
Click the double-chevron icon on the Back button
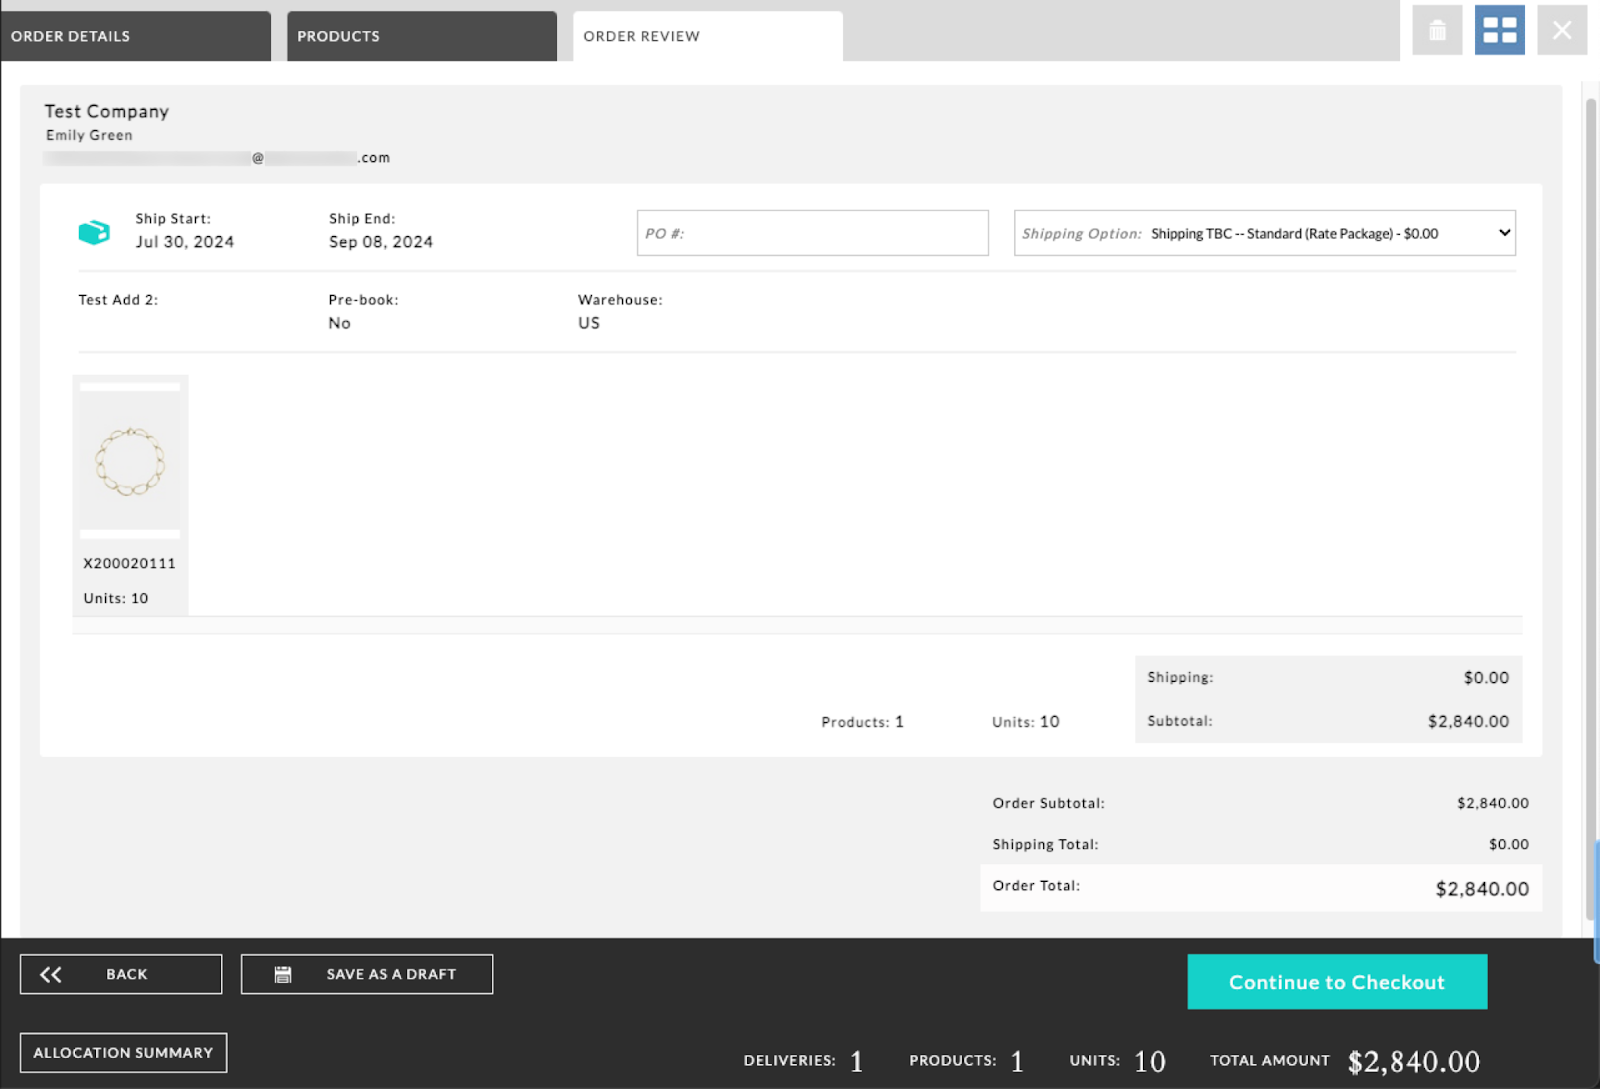pos(51,973)
